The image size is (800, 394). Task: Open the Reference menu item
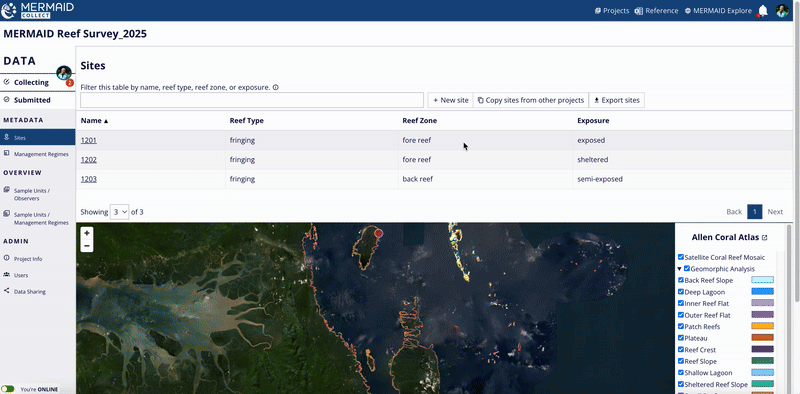pos(656,11)
